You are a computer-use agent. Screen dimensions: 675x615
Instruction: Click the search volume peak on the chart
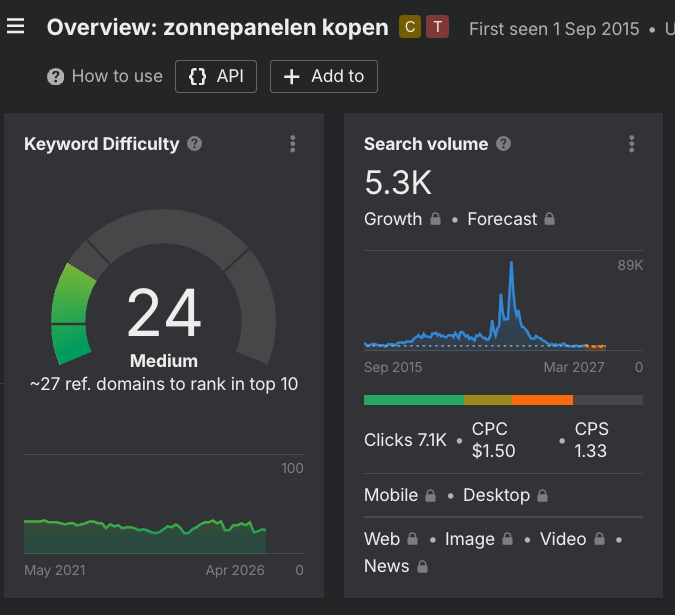tap(511, 263)
